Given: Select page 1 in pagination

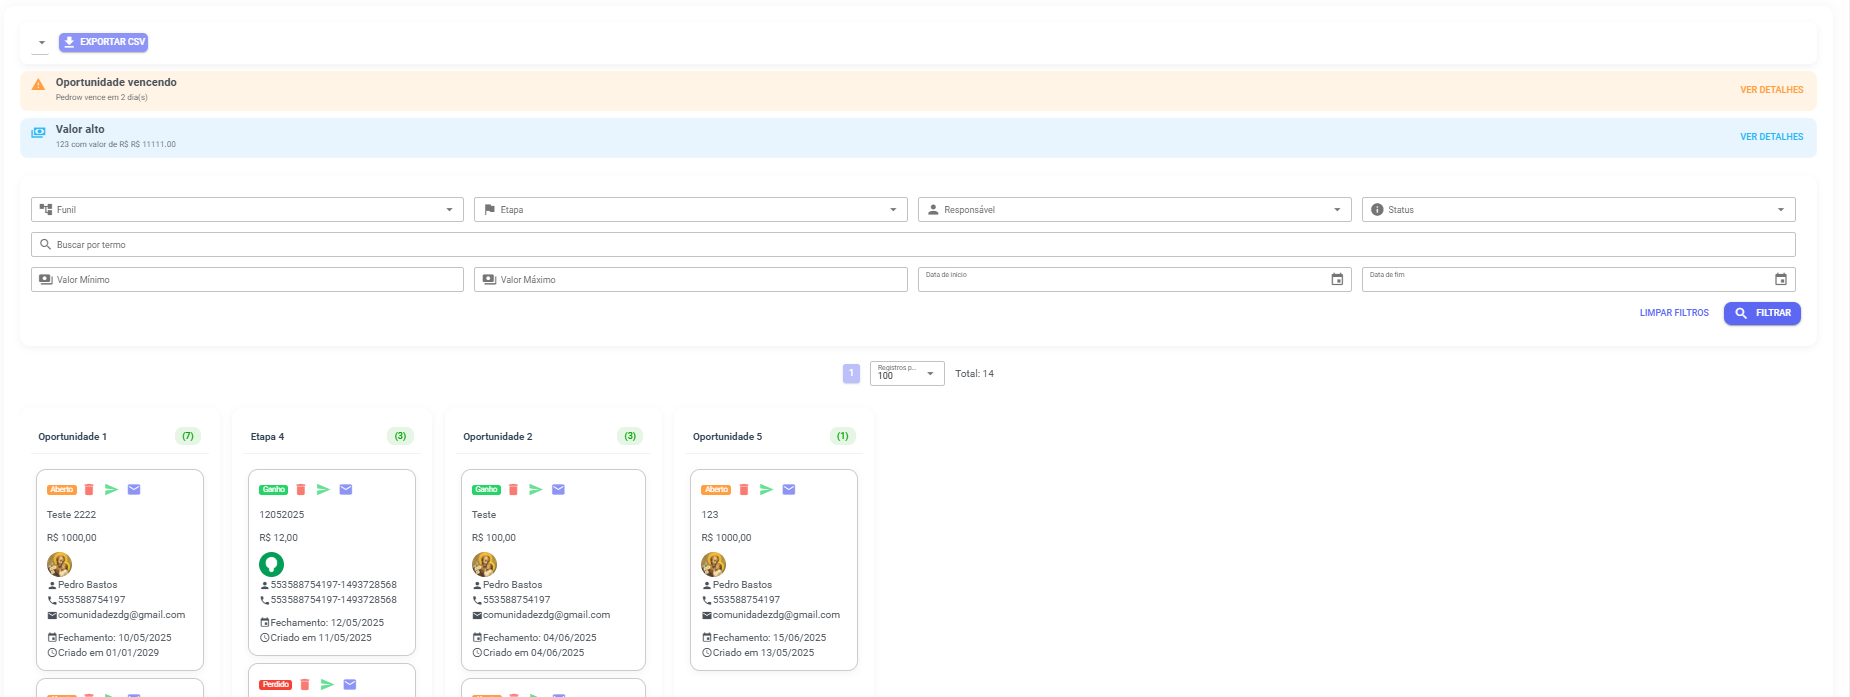Looking at the screenshot, I should pyautogui.click(x=851, y=374).
